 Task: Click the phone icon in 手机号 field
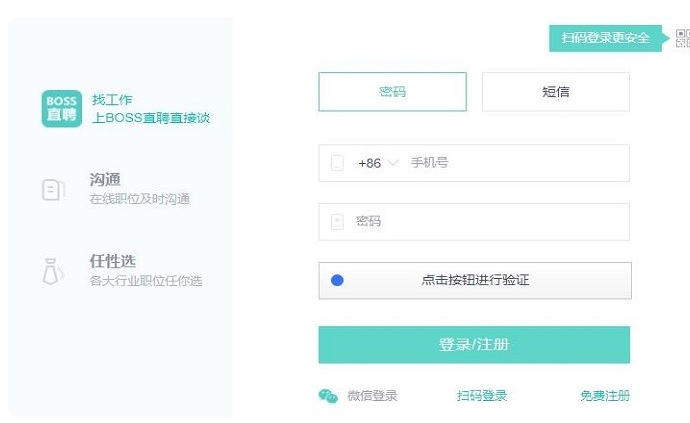point(337,163)
